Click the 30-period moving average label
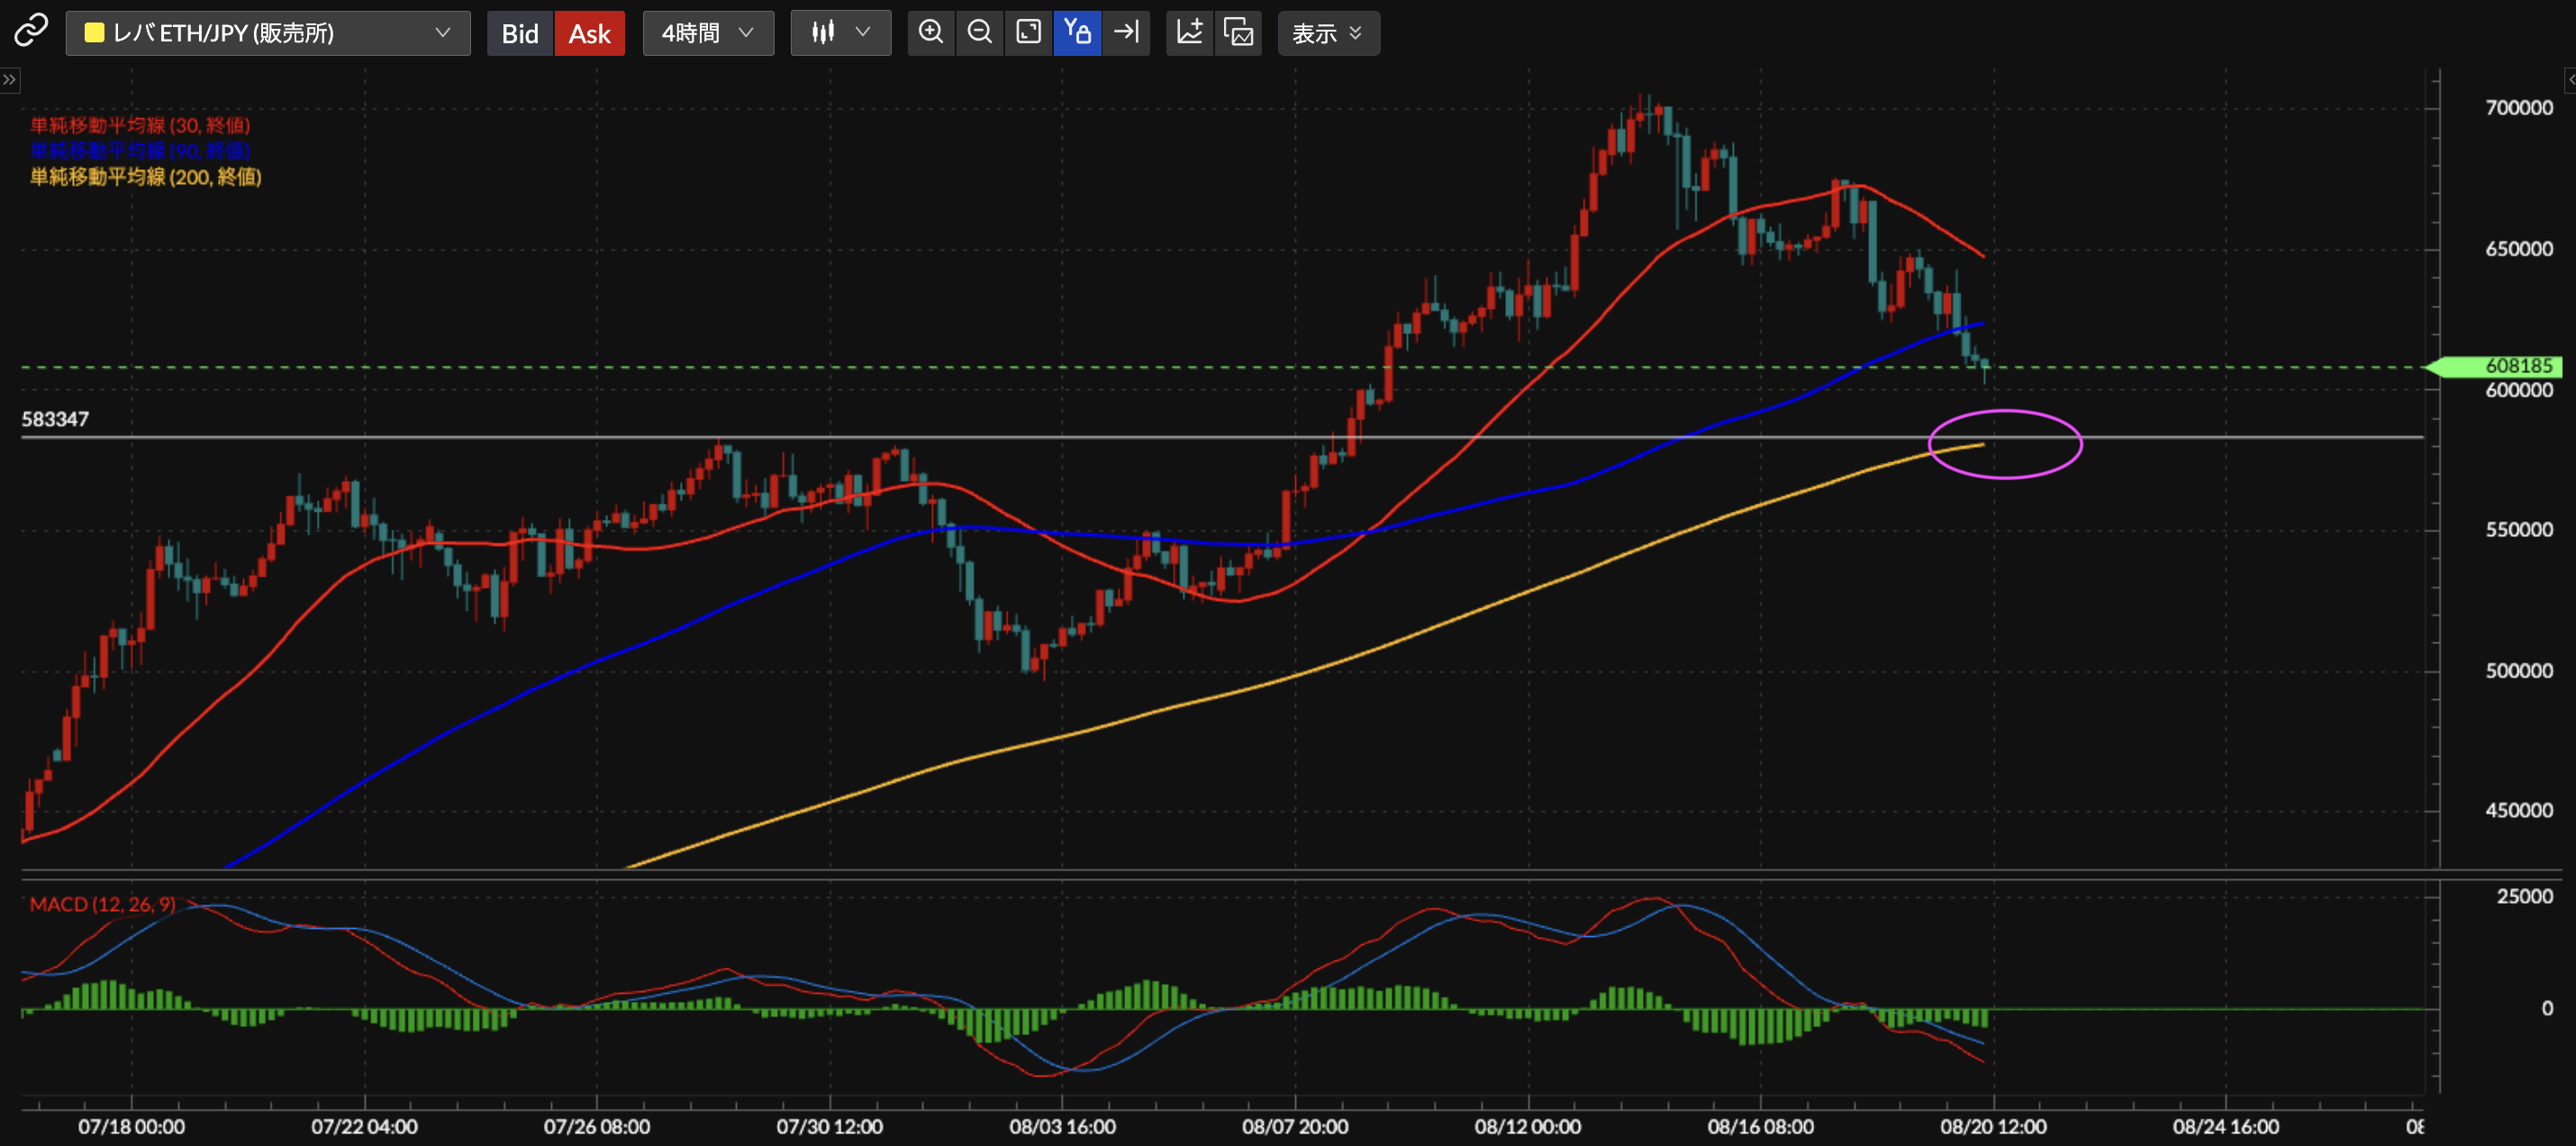Screen dimensions: 2576x1146 coord(140,125)
